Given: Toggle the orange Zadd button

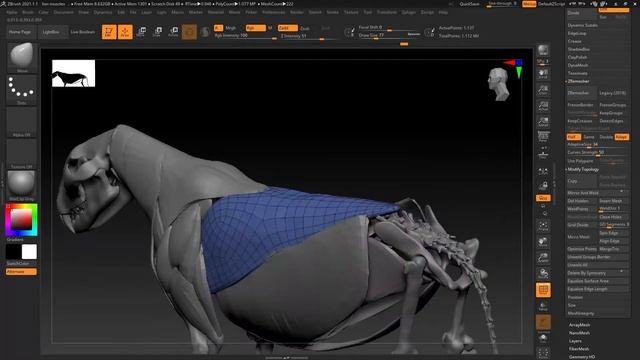Looking at the screenshot, I should pos(287,28).
